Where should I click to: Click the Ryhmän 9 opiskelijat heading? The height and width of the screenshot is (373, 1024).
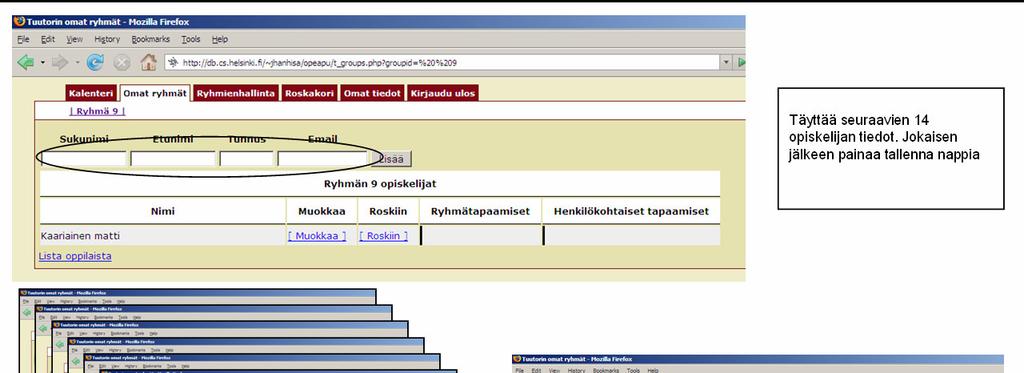(x=380, y=184)
